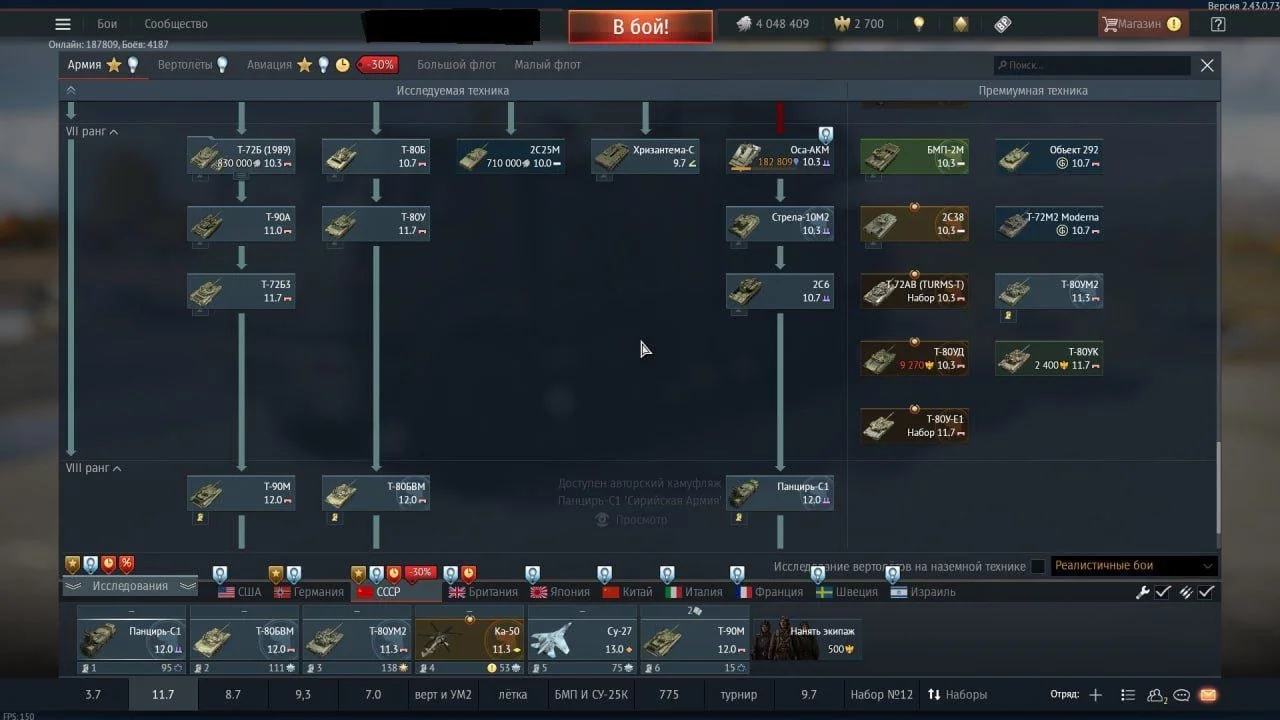The height and width of the screenshot is (720, 1280).
Task: Open the Магазин shop button
Action: [1140, 24]
